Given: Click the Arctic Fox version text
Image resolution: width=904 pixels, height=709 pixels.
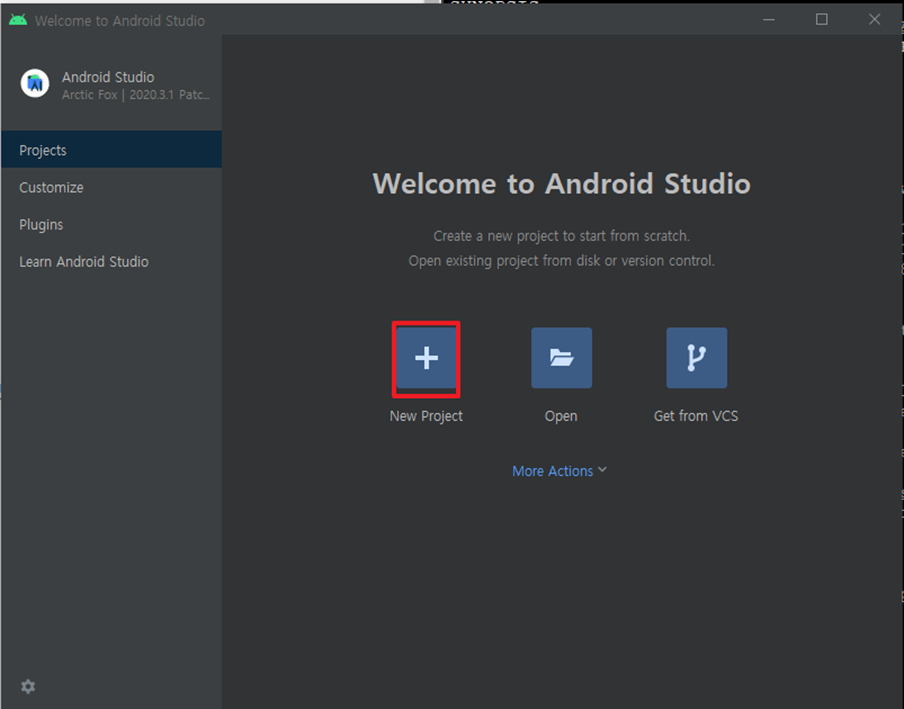Looking at the screenshot, I should click(x=135, y=95).
